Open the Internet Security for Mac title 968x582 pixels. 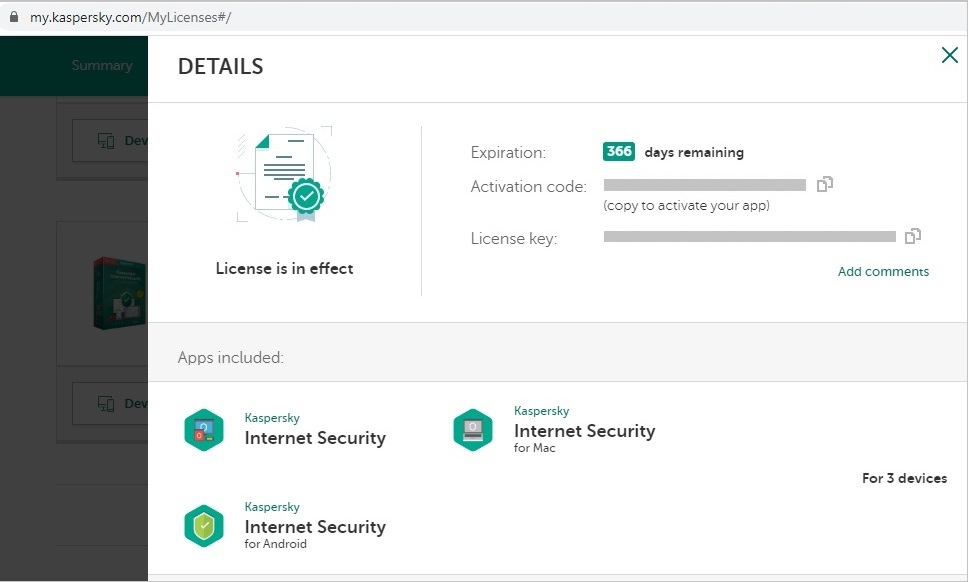(584, 431)
